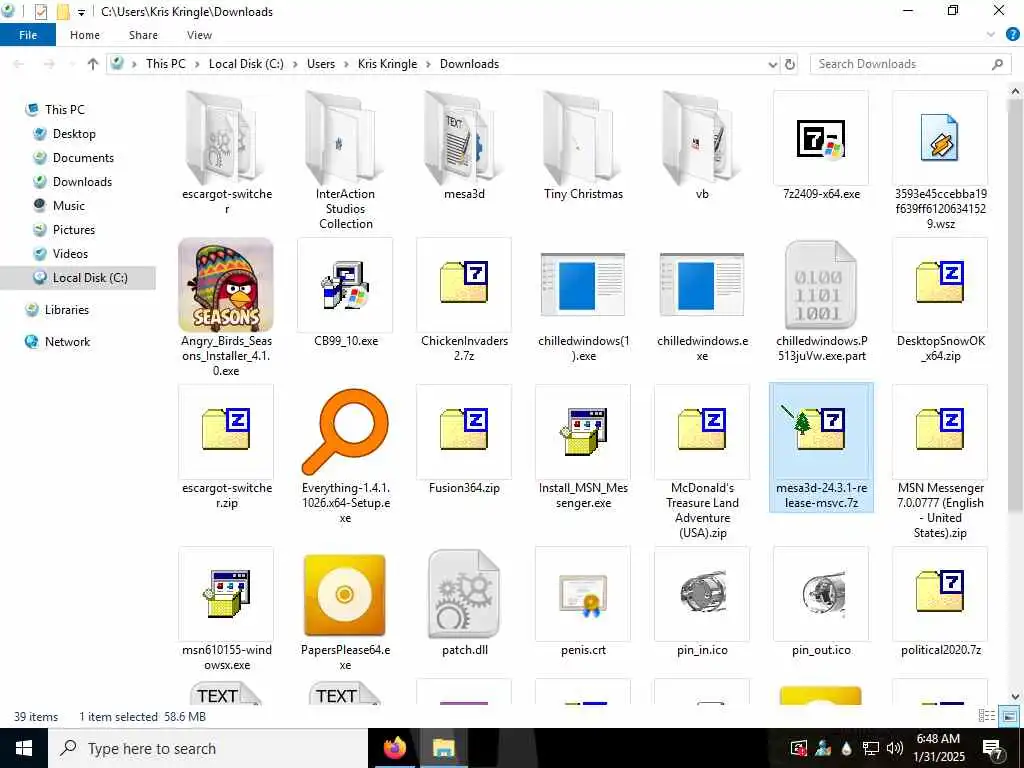
Task: Select the pin_out.ico icon file
Action: coord(821,602)
